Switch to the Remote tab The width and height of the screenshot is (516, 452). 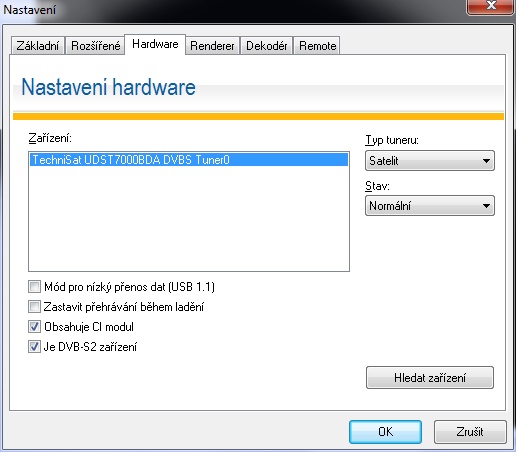(317, 45)
